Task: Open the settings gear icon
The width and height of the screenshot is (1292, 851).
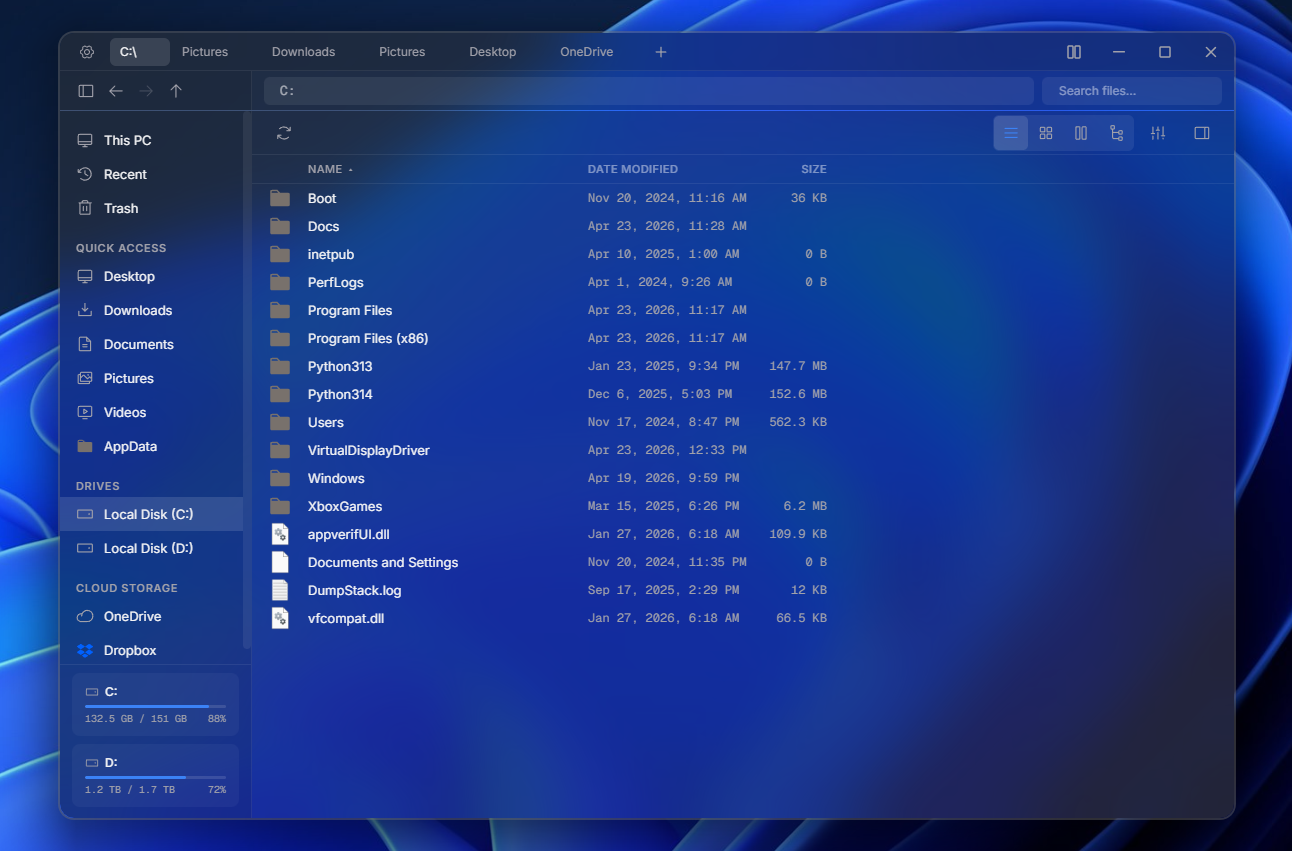Action: (87, 52)
